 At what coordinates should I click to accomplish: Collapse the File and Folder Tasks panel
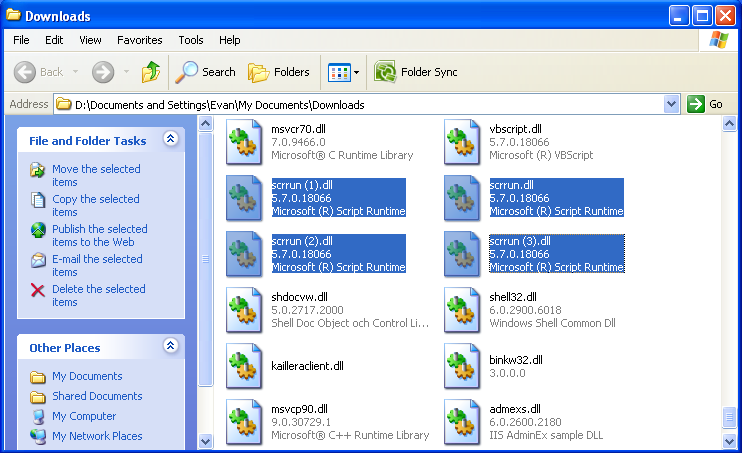pos(170,138)
